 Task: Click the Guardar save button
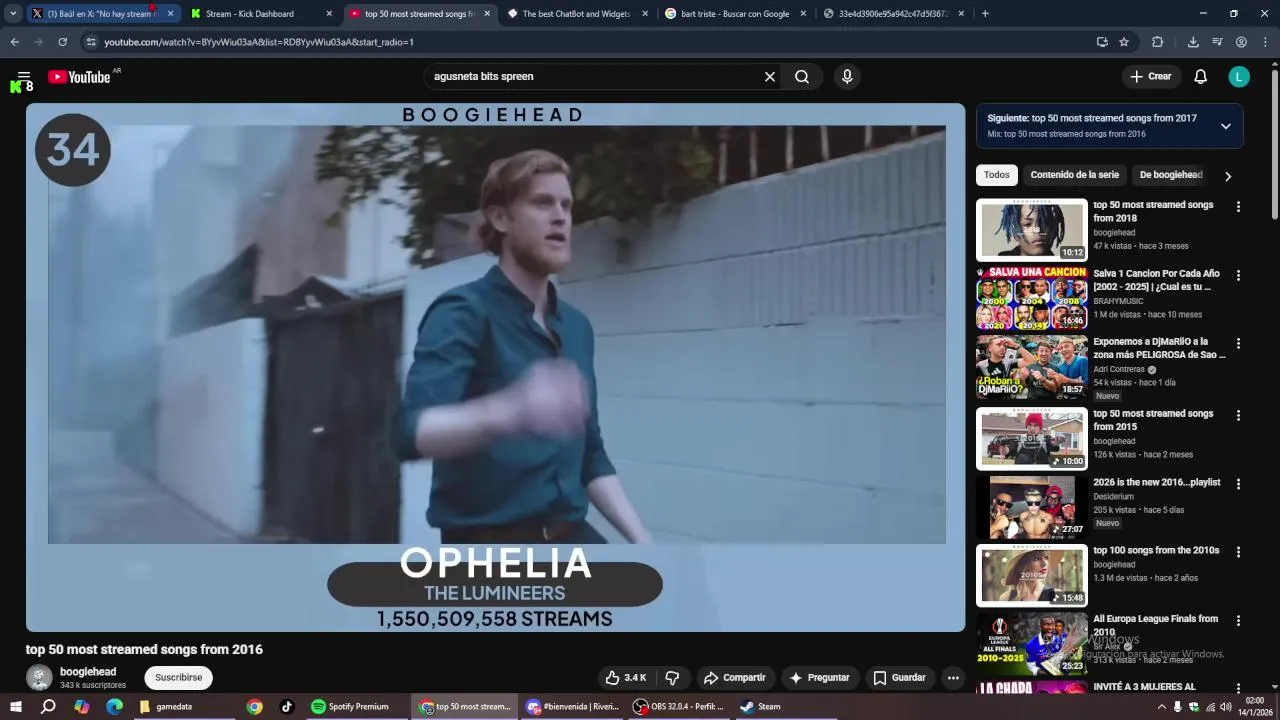(899, 677)
